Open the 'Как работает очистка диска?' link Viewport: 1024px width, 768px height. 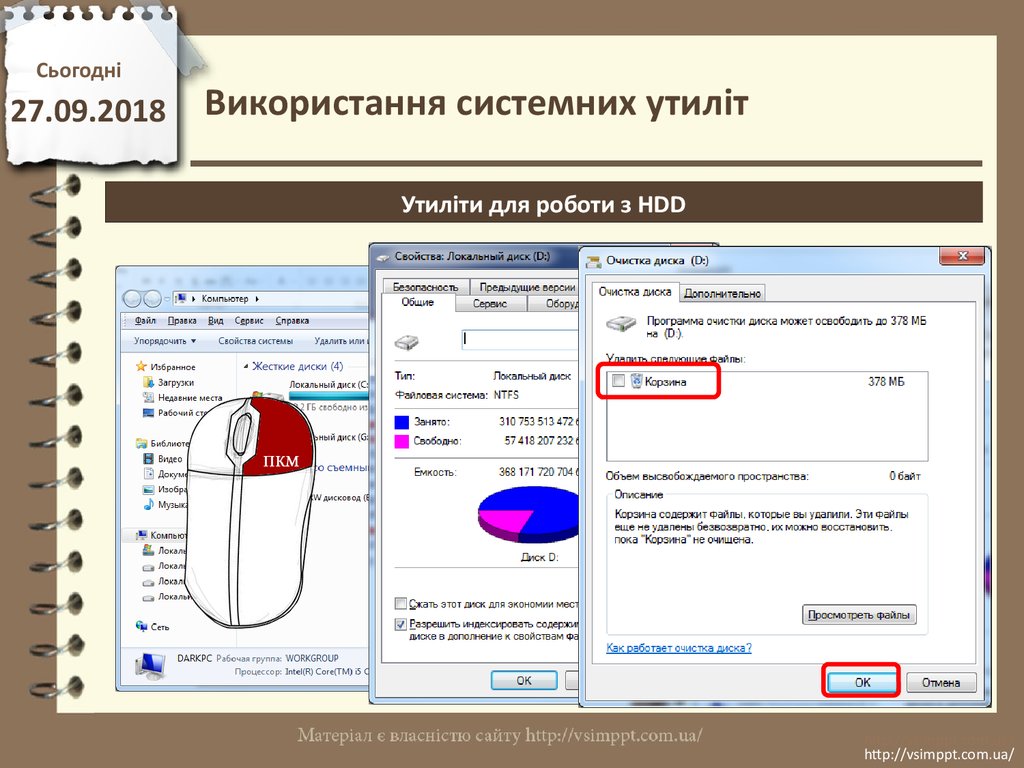pyautogui.click(x=679, y=648)
